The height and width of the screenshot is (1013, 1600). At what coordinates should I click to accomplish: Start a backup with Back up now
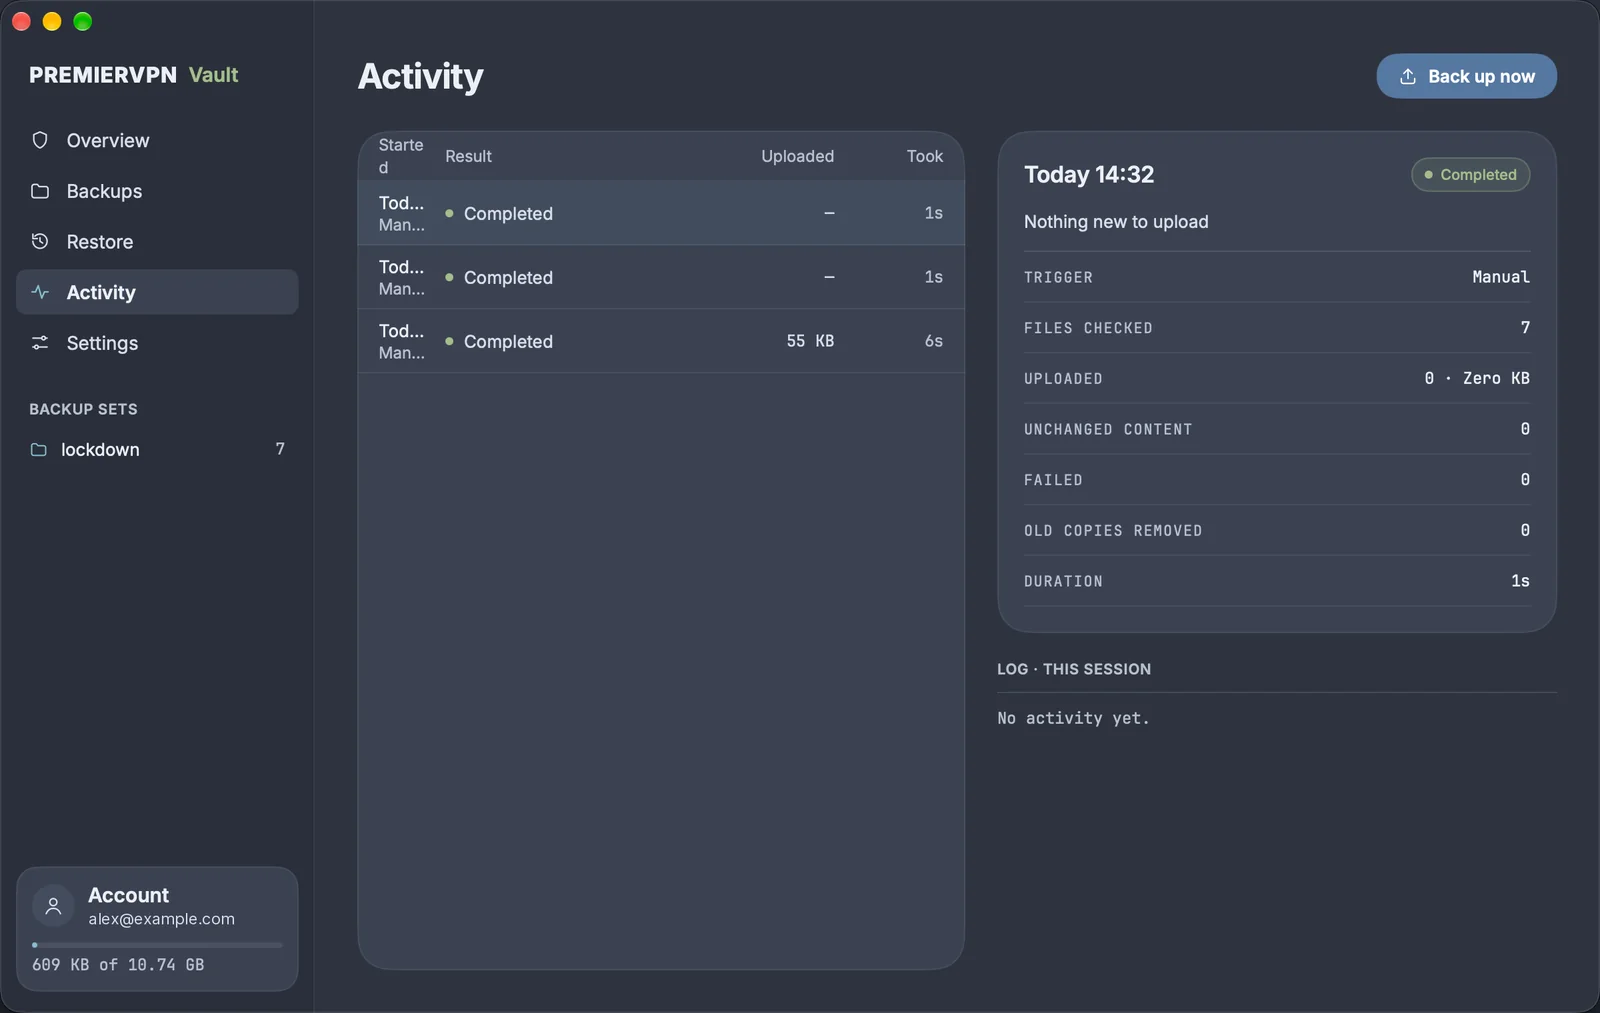click(x=1466, y=76)
